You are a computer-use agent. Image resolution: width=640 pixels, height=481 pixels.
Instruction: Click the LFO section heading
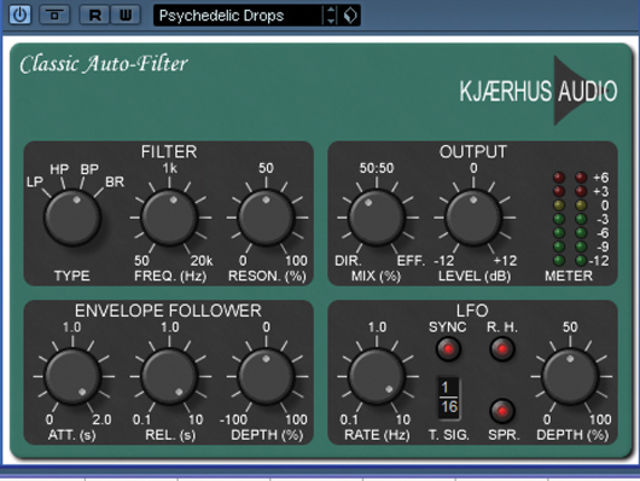472,311
